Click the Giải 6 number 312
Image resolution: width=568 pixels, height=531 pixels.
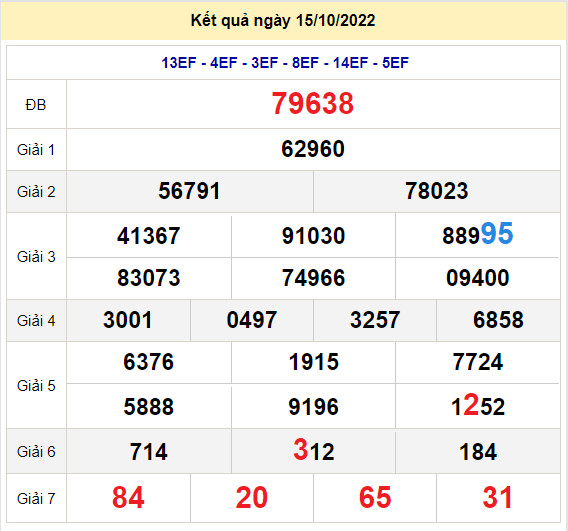[x=314, y=450]
